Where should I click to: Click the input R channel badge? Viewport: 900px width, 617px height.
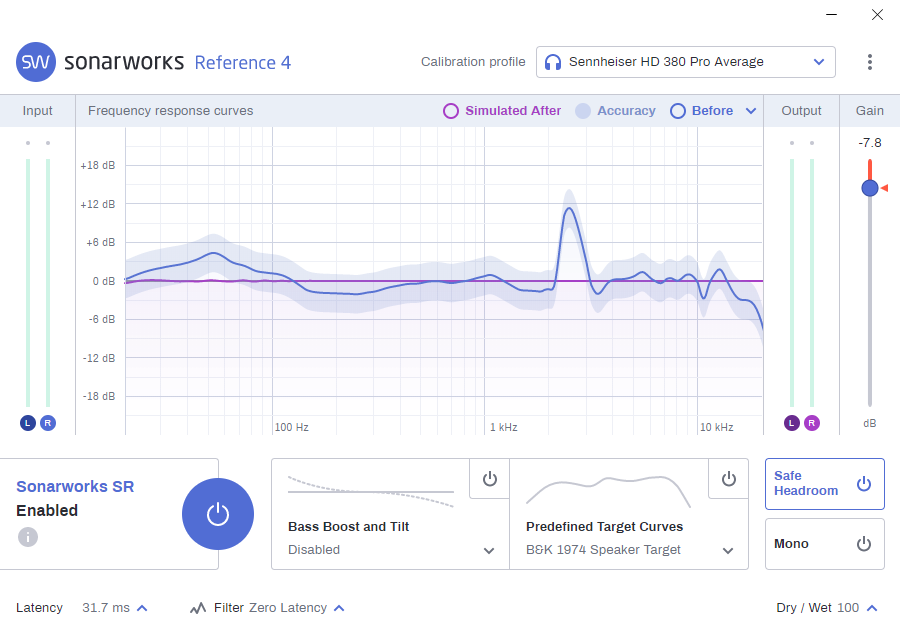click(48, 423)
